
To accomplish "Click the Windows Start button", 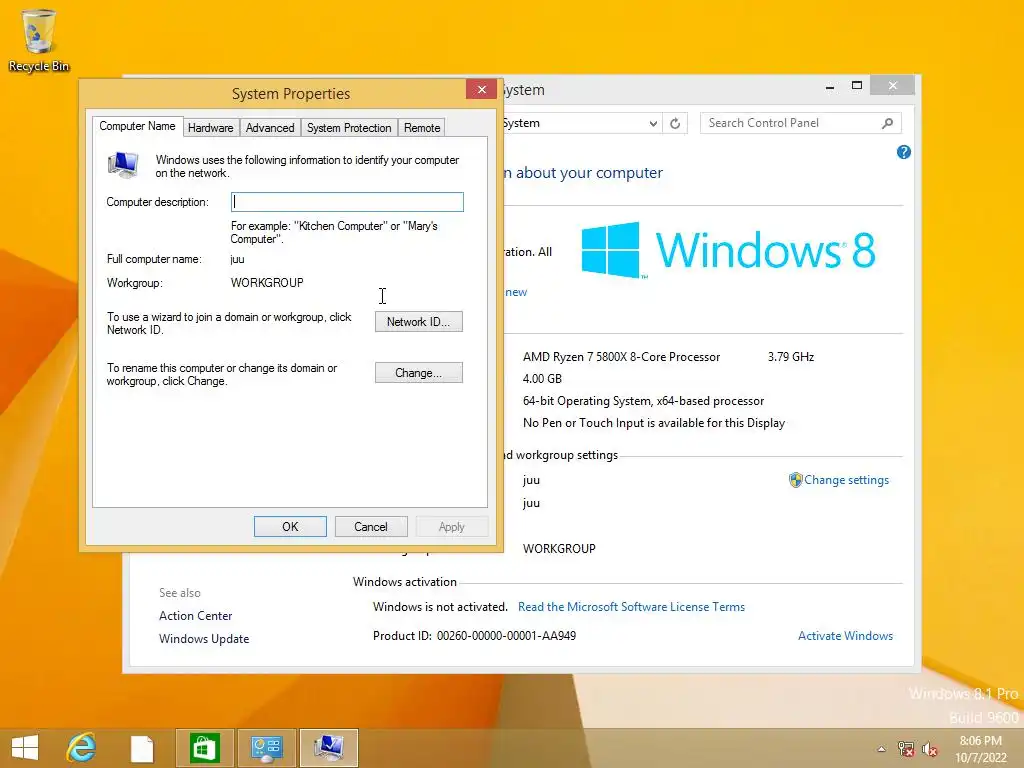I will pyautogui.click(x=25, y=748).
